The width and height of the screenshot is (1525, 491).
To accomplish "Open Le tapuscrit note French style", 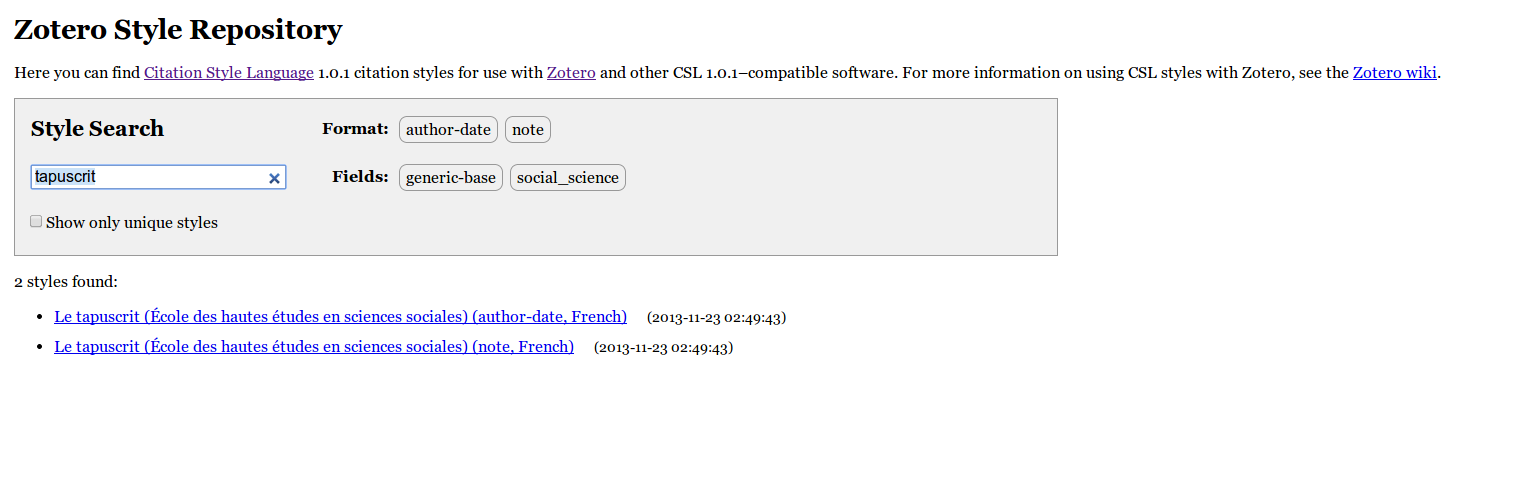I will [x=314, y=347].
